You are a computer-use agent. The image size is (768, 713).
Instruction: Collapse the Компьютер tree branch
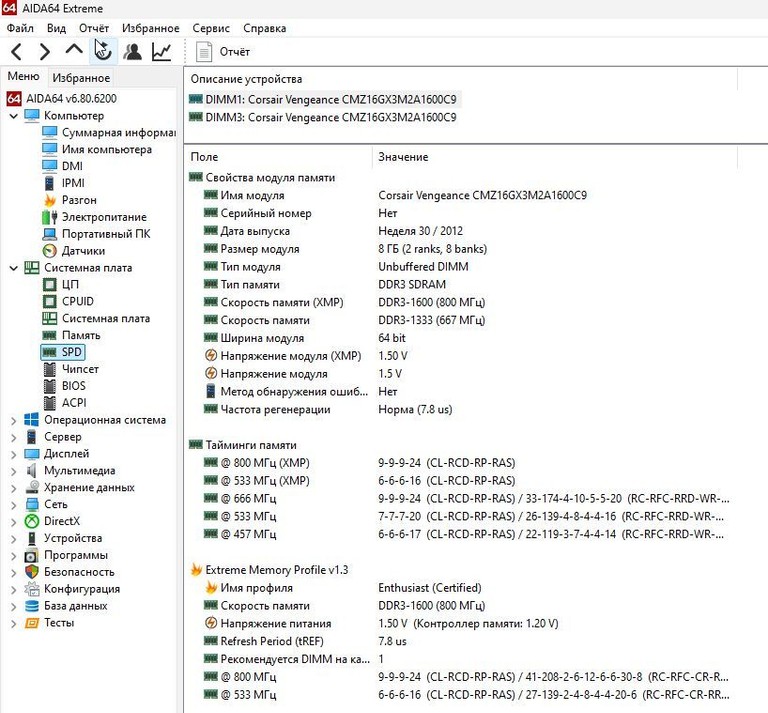tap(14, 116)
